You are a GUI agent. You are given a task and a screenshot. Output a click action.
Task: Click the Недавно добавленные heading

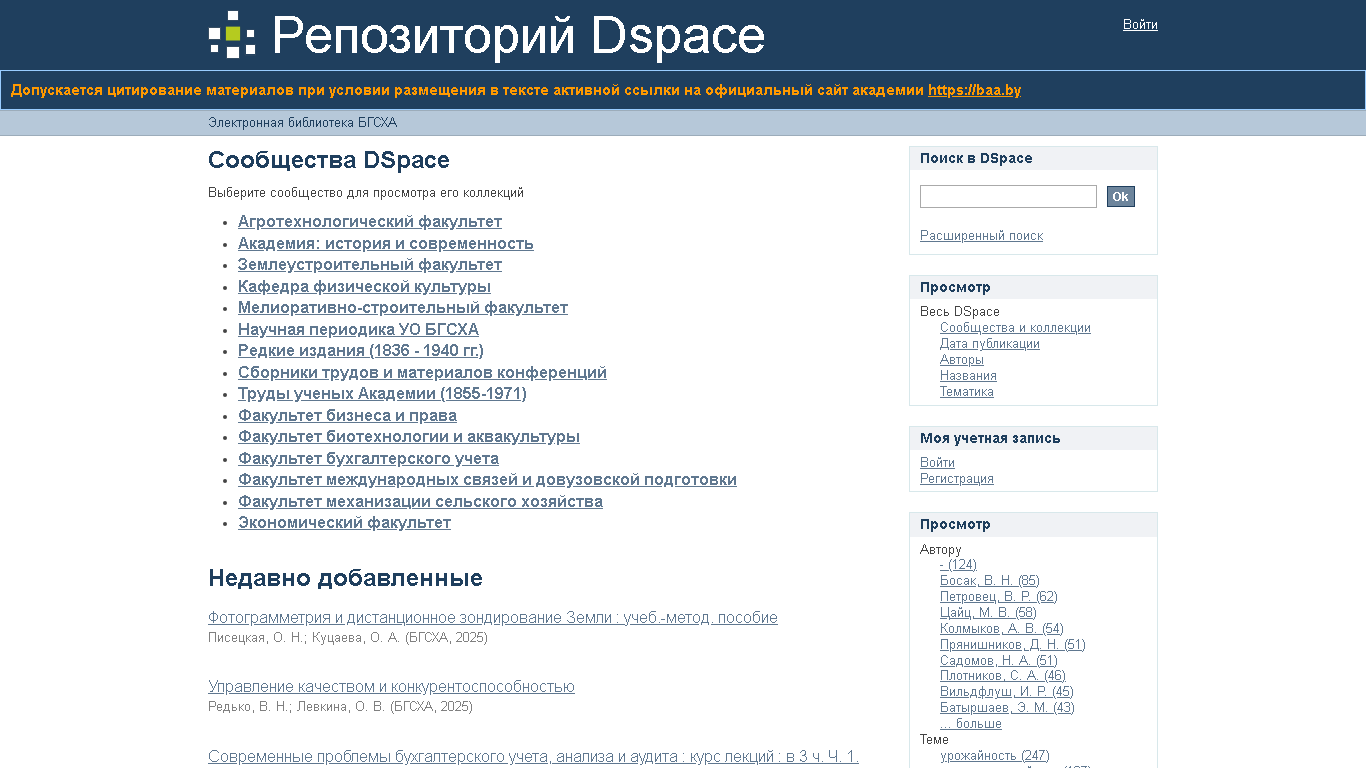click(345, 578)
